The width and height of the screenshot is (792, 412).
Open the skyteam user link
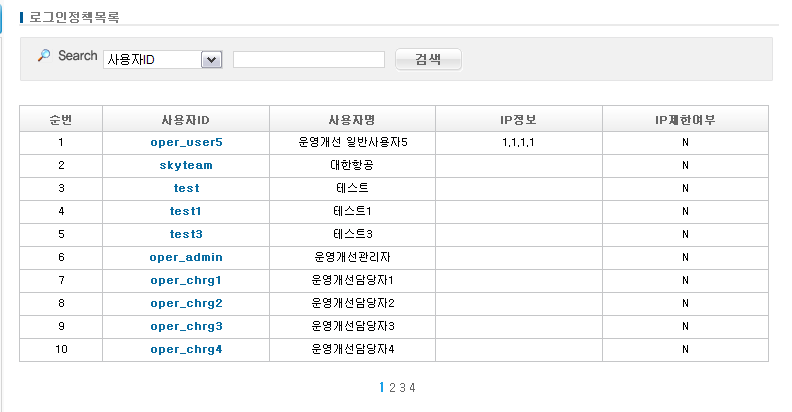tap(186, 165)
